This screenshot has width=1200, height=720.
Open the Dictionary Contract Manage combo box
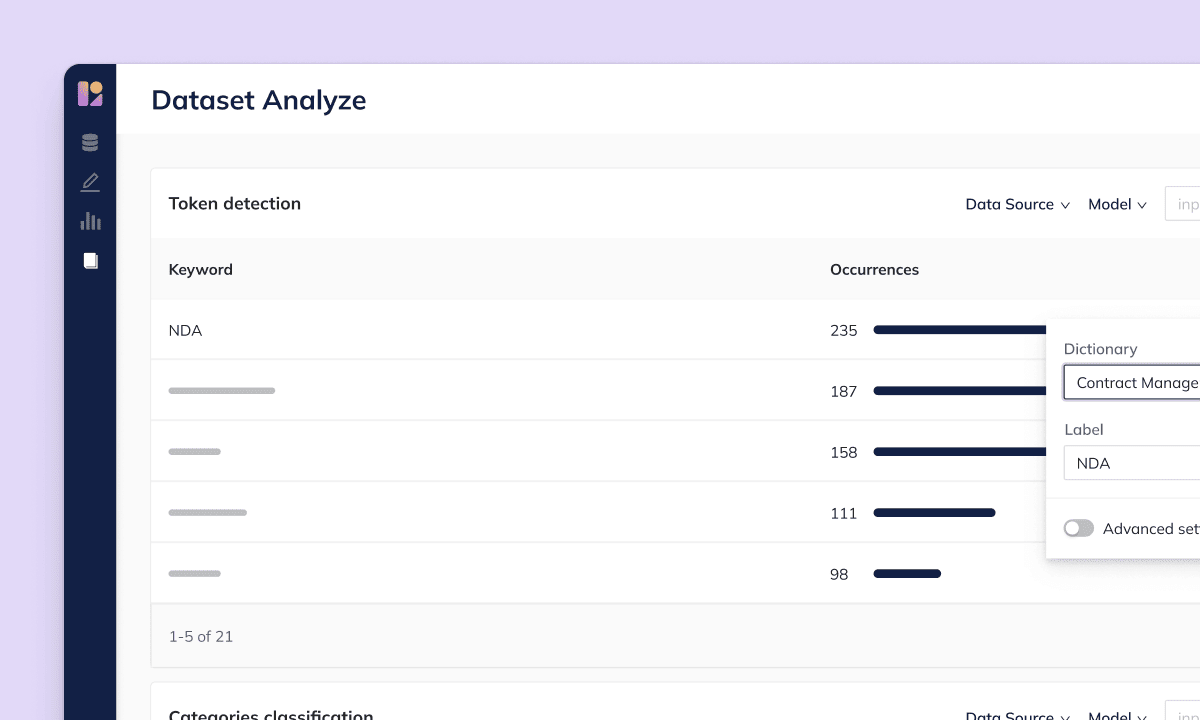(x=1132, y=382)
